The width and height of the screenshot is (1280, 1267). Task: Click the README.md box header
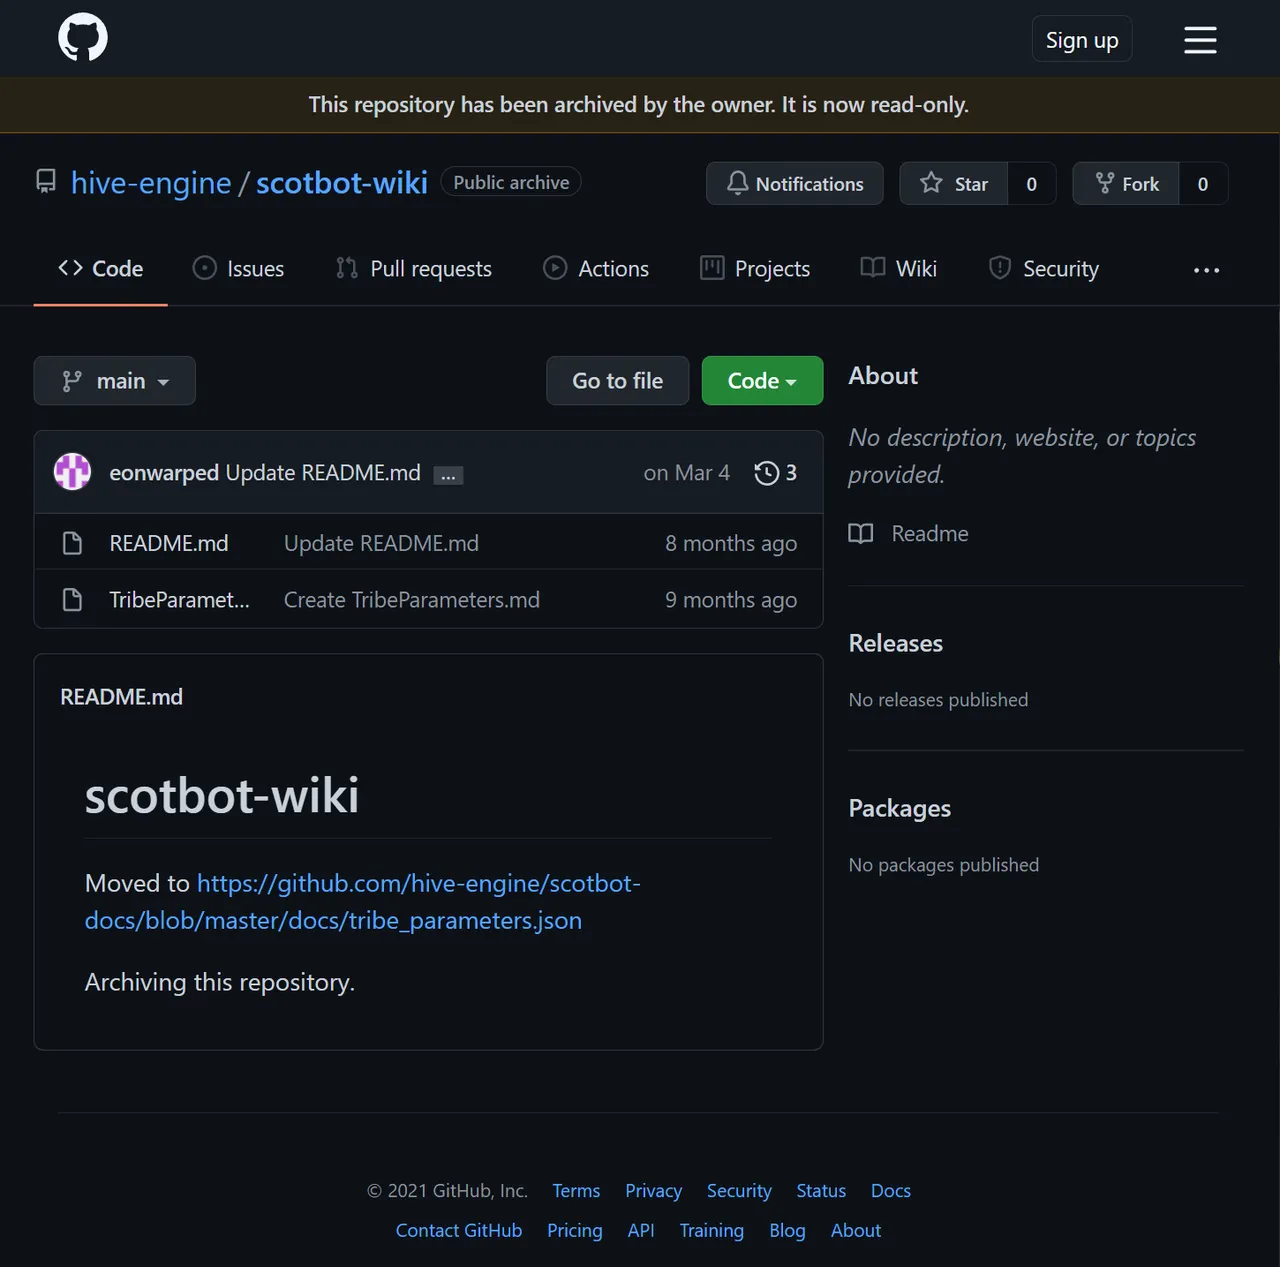pos(121,697)
